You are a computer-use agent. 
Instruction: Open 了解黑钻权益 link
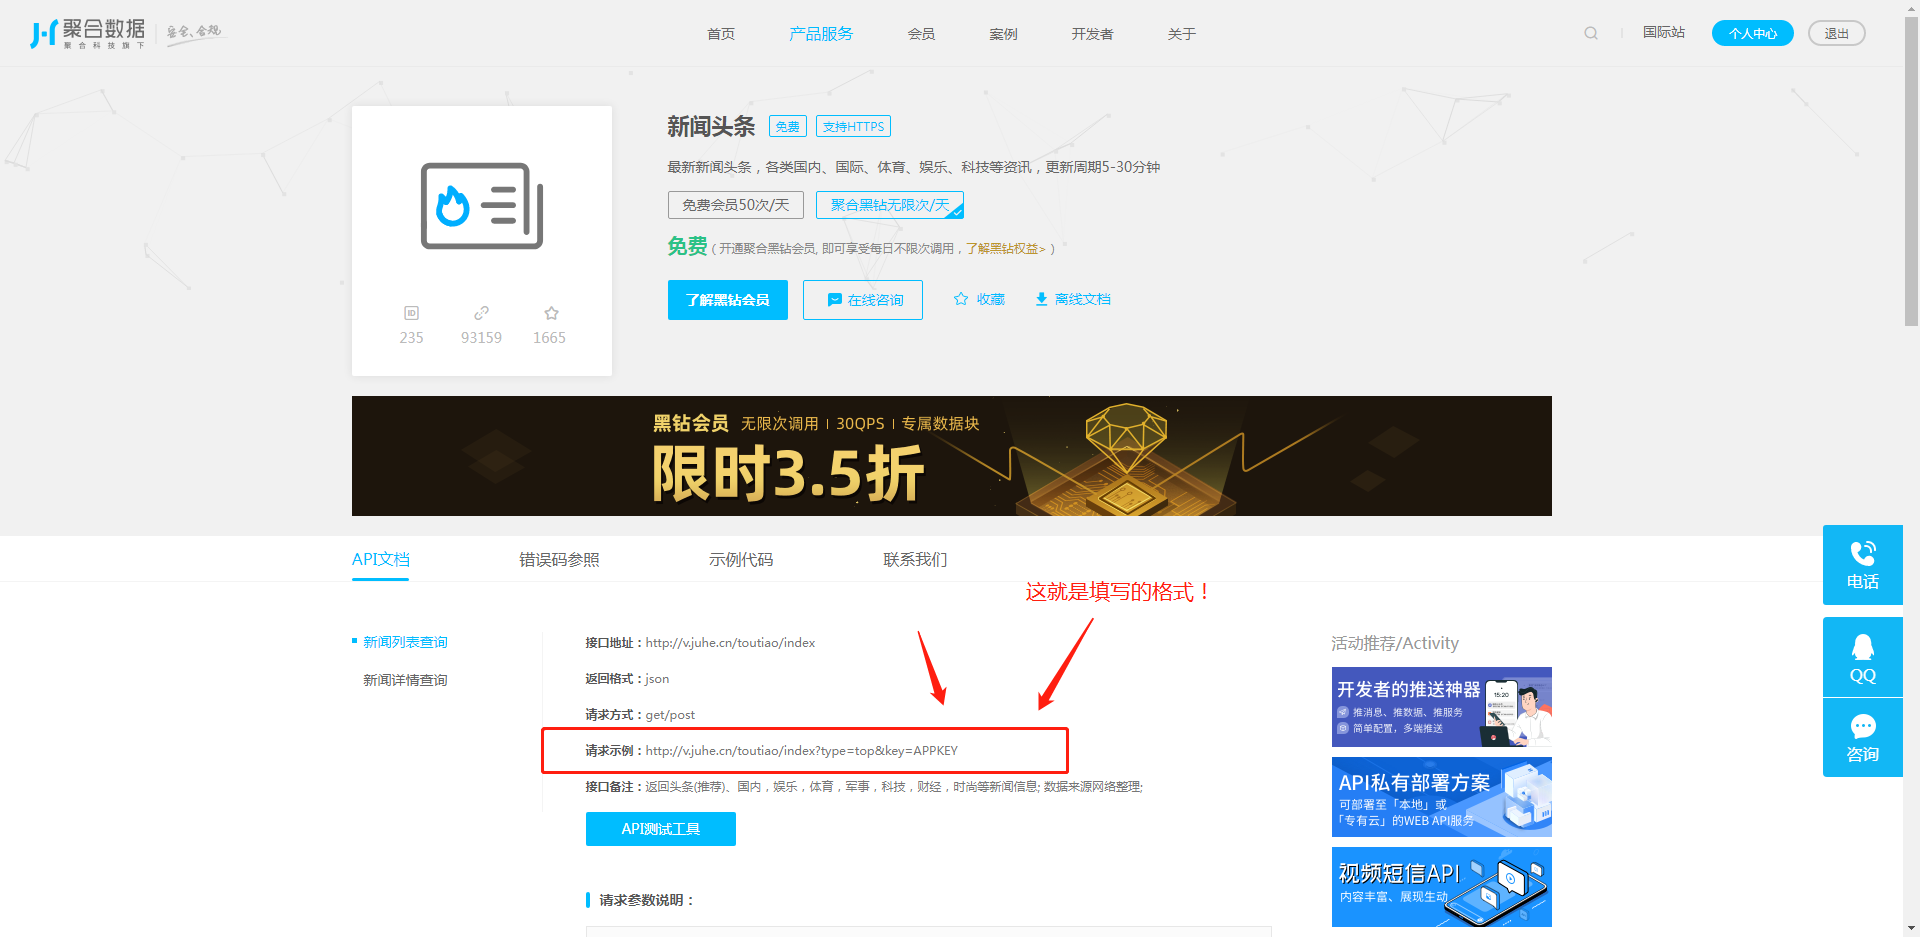[1005, 249]
